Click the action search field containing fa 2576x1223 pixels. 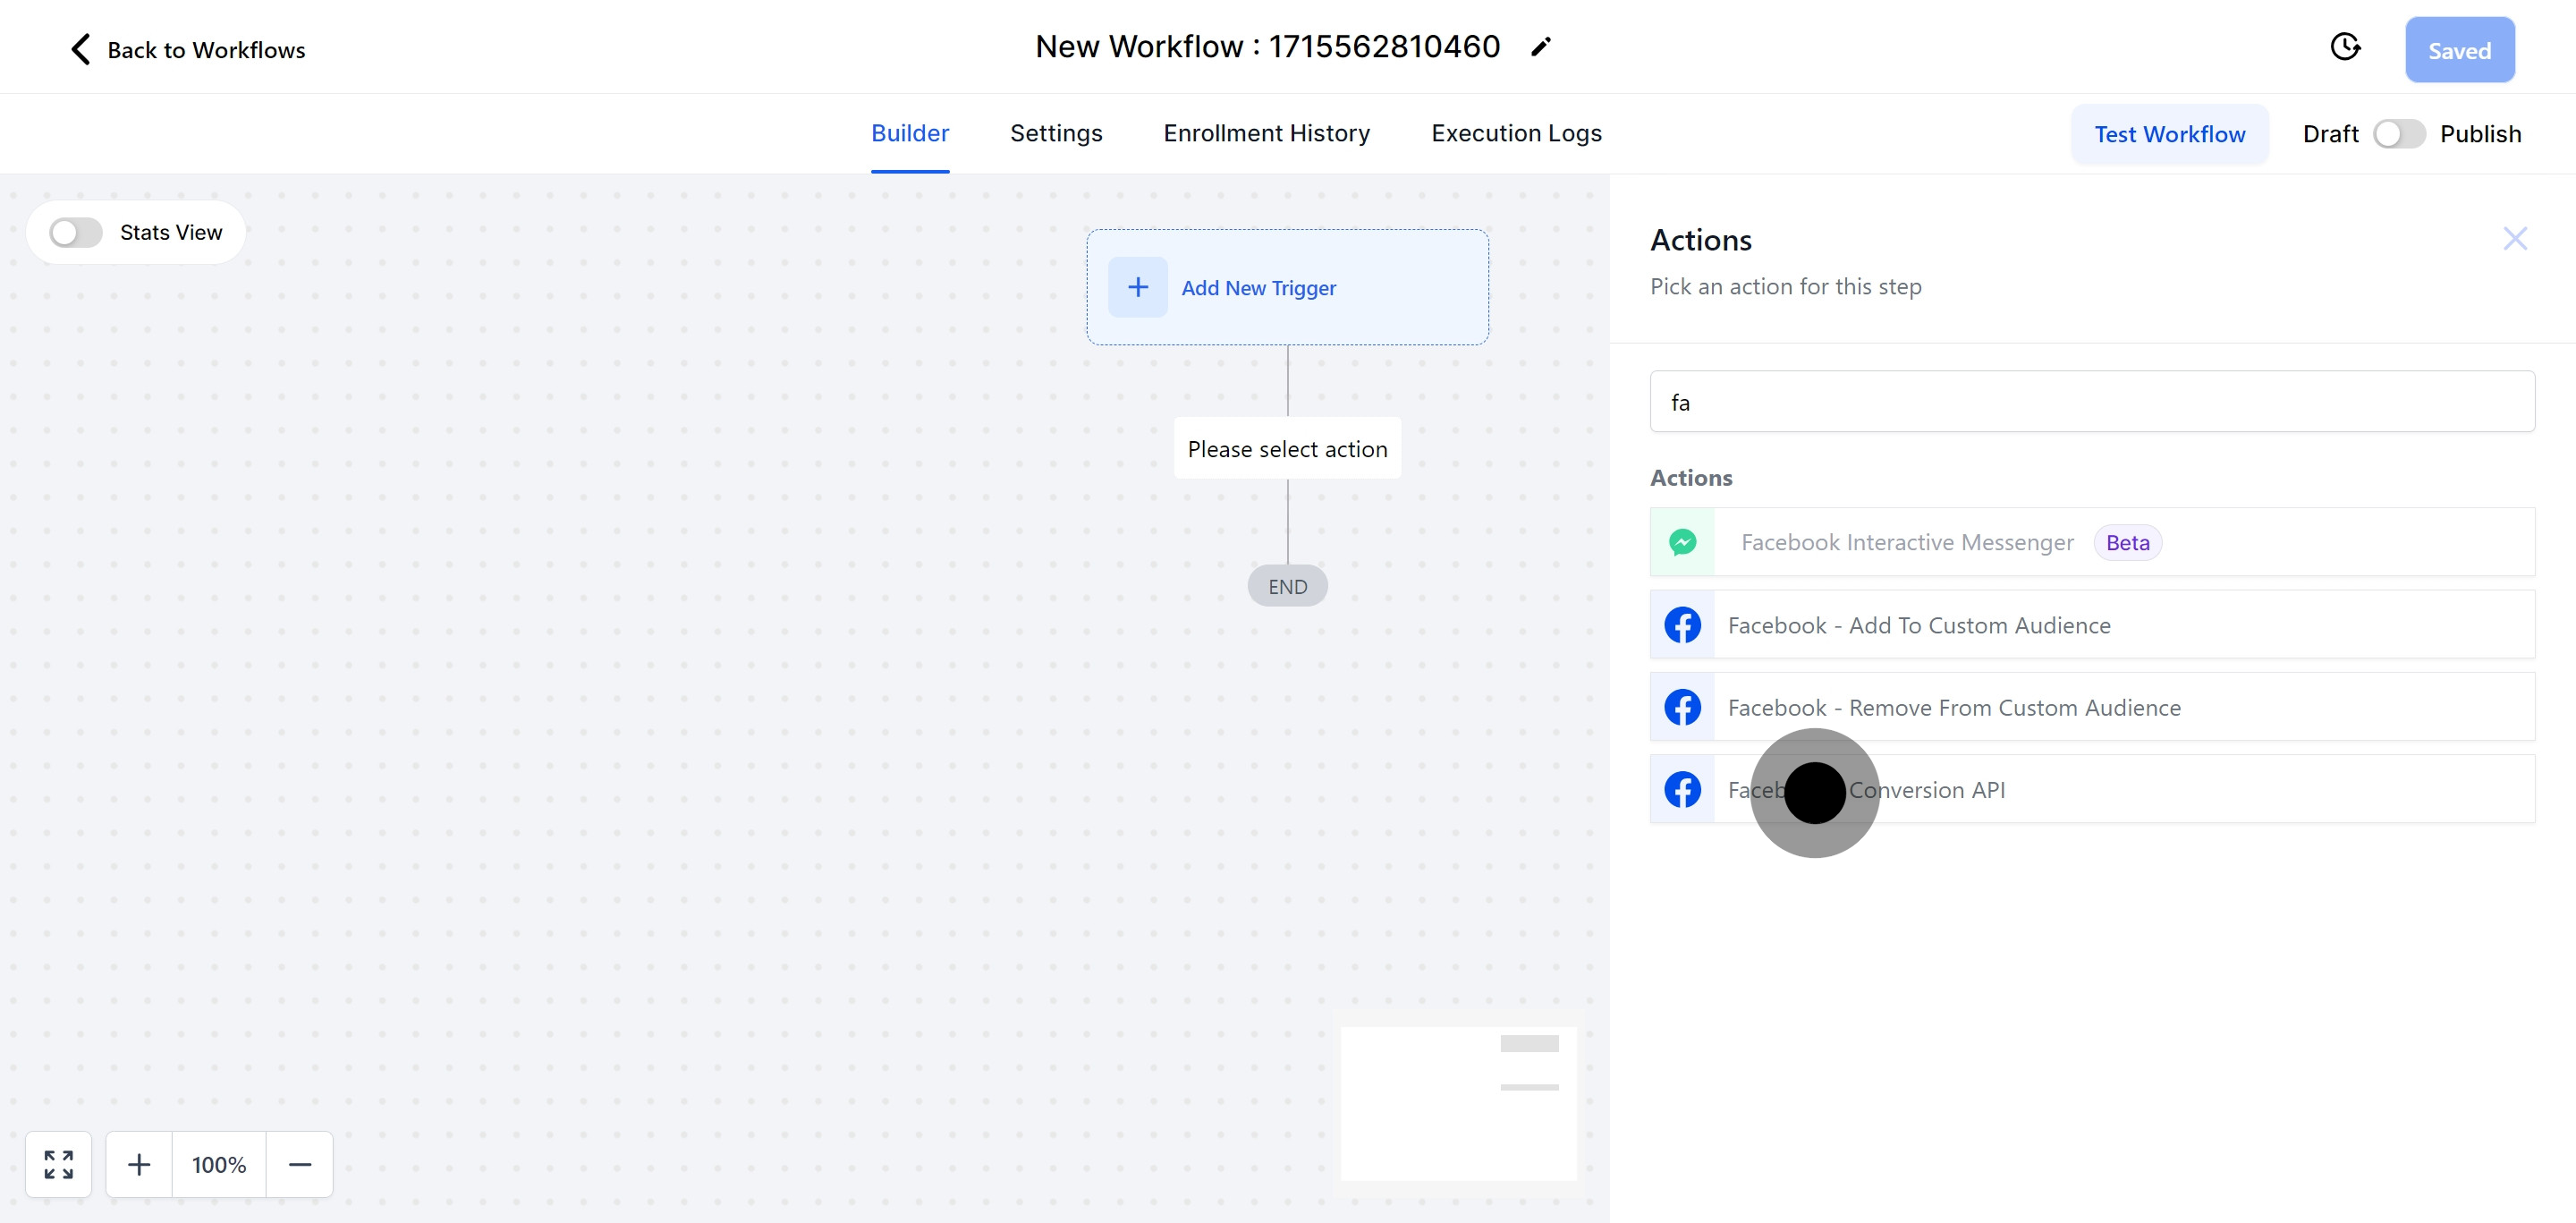2092,401
